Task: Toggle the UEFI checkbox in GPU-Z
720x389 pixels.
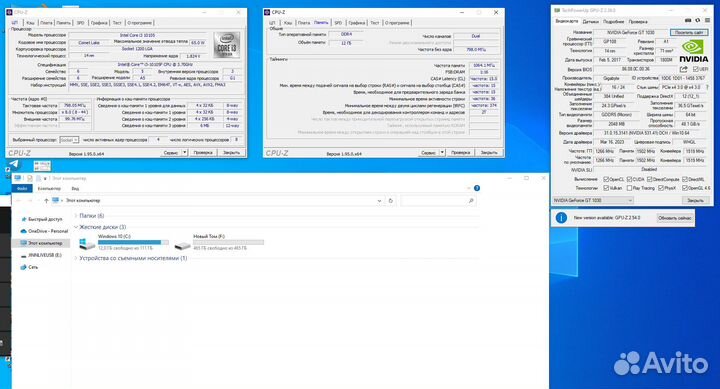Action: click(x=696, y=69)
